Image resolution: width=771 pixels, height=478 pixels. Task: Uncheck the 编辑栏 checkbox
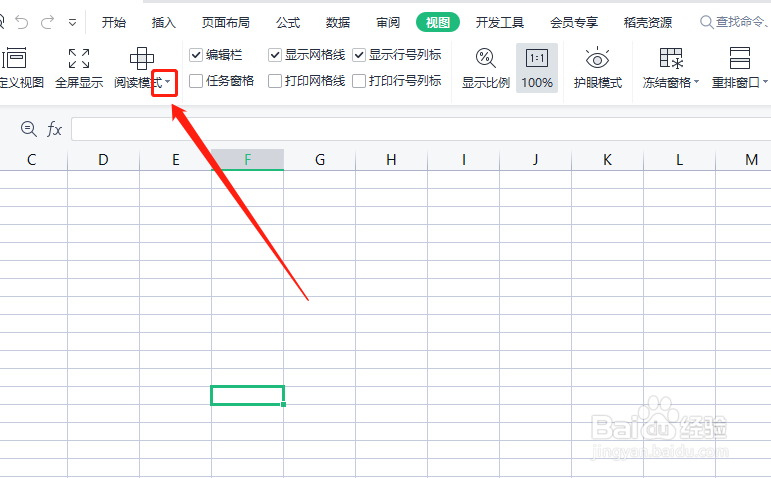coord(196,55)
